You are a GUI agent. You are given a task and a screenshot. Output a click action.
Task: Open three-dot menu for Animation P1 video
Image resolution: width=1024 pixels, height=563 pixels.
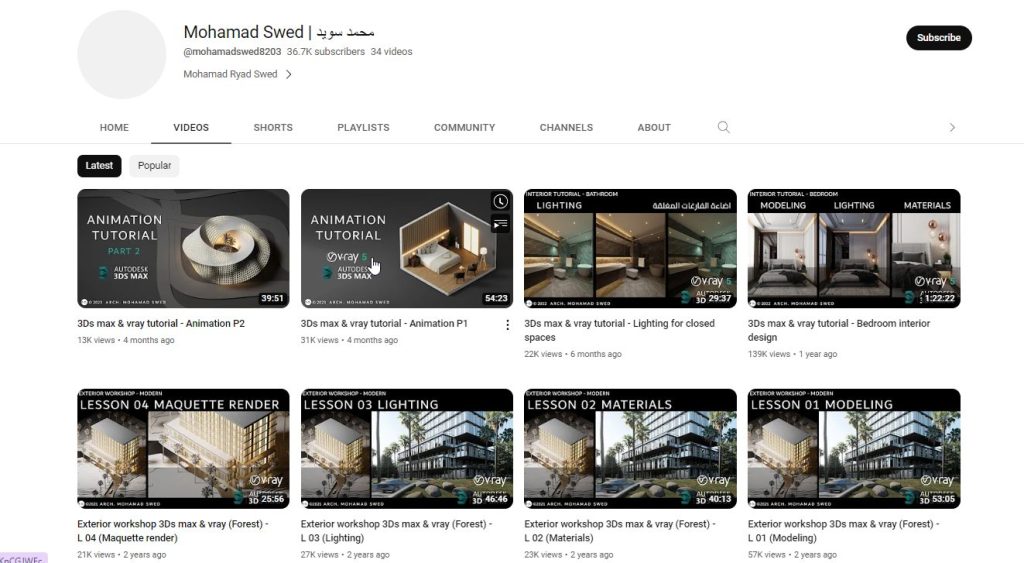coord(507,325)
